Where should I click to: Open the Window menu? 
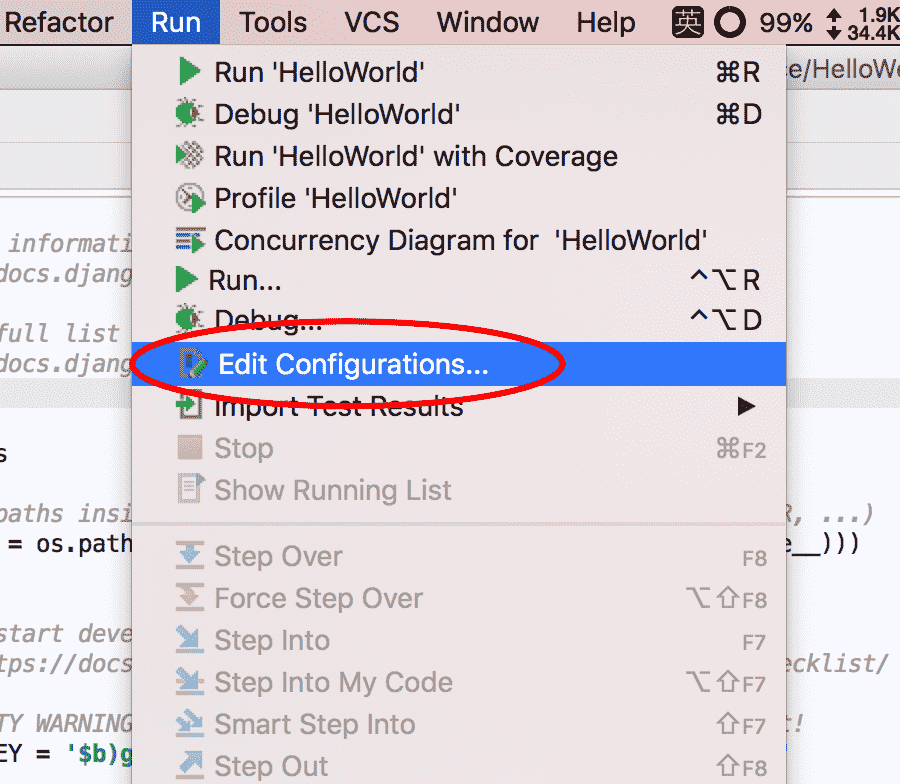[487, 22]
